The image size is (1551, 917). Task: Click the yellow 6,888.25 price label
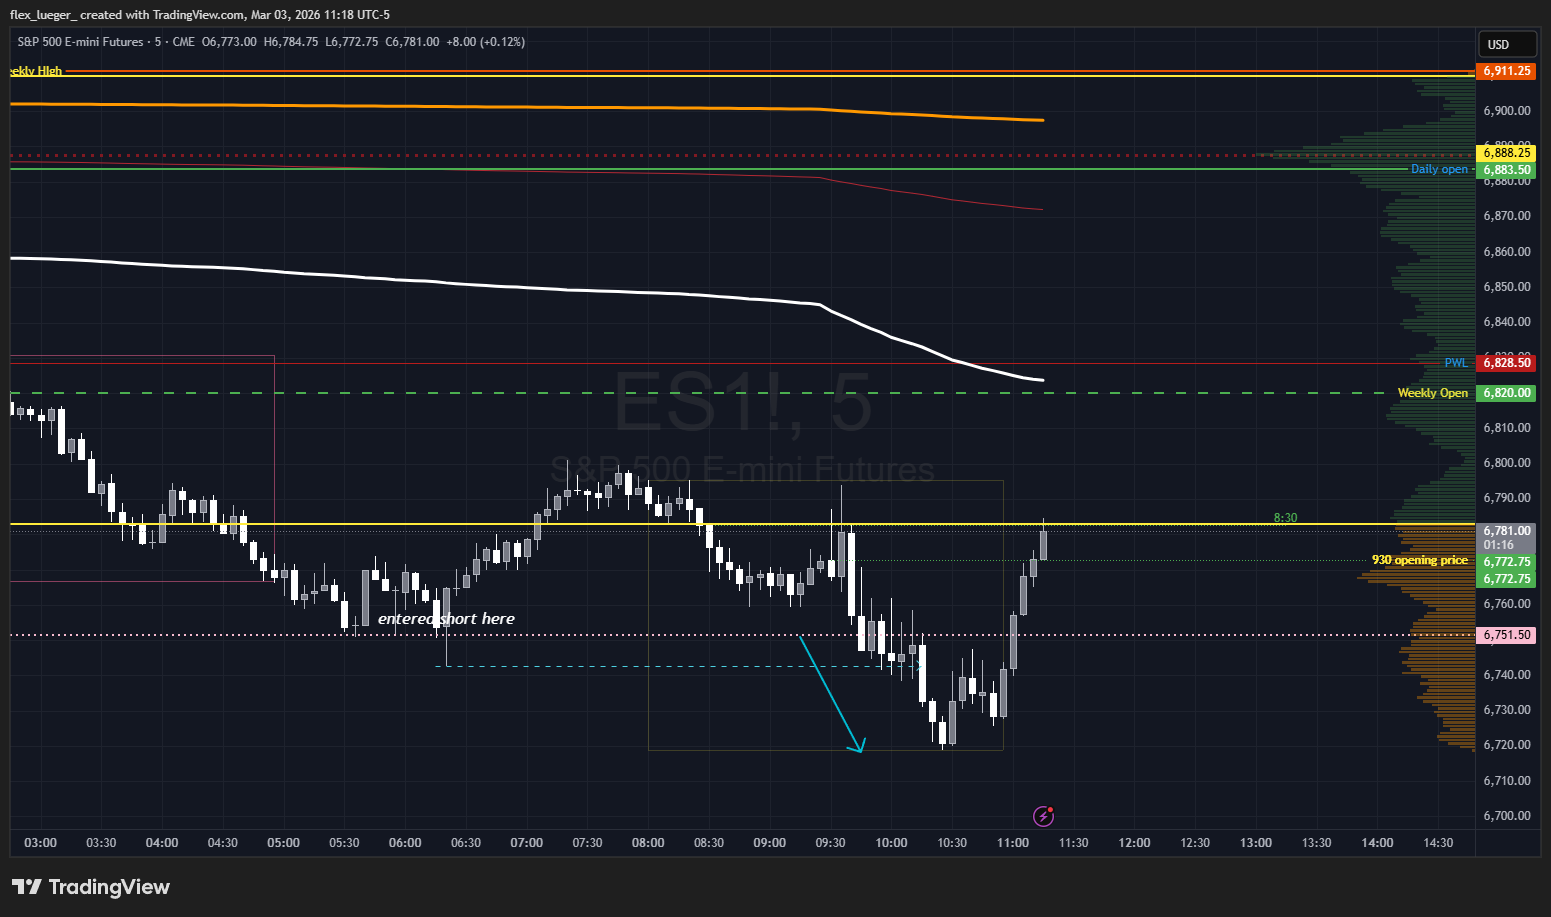[1506, 153]
